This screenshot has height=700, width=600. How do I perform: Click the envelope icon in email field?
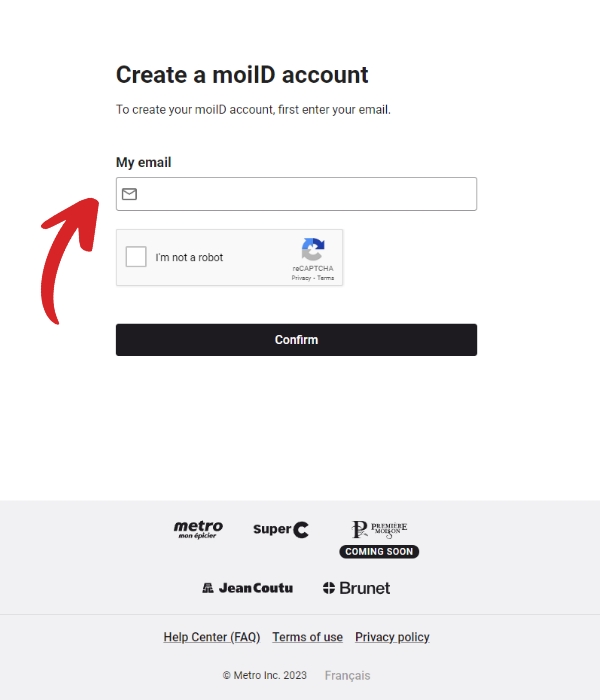[129, 194]
